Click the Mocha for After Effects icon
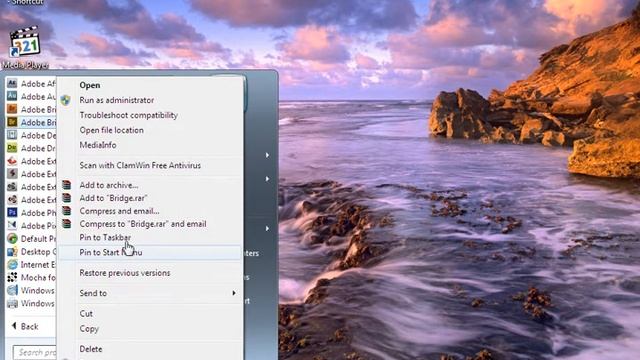 point(12,278)
